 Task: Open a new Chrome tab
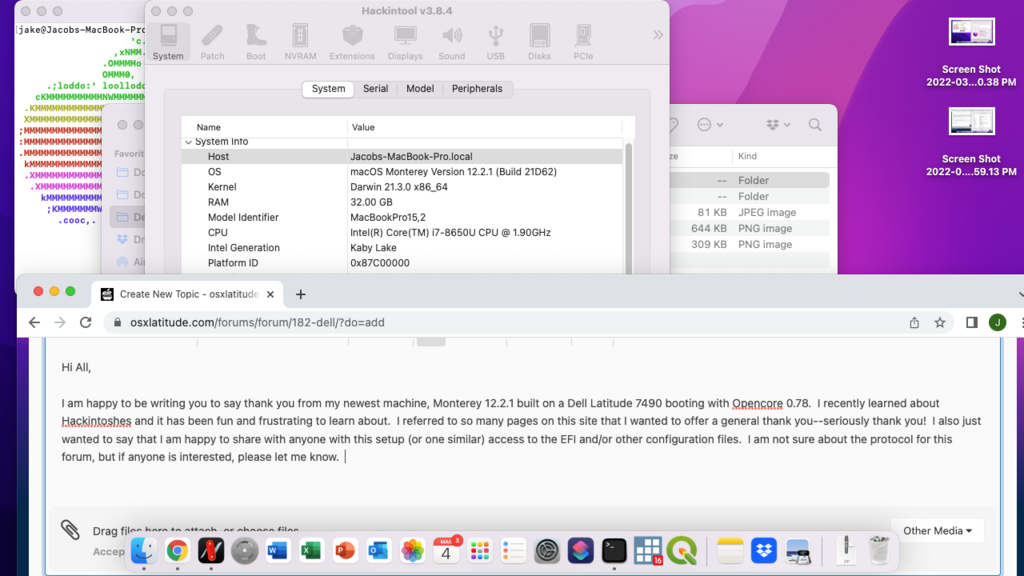[301, 295]
